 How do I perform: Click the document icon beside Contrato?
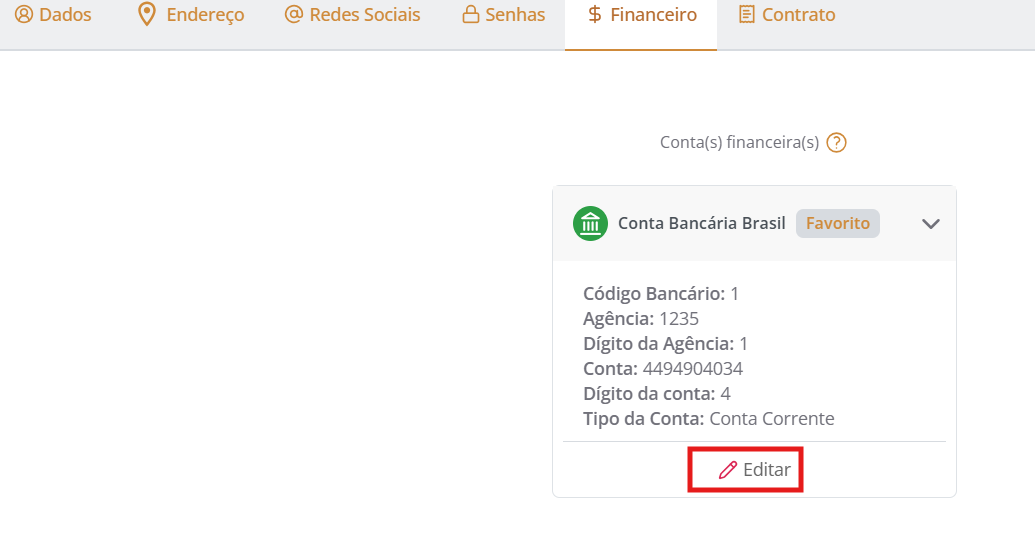pos(746,15)
